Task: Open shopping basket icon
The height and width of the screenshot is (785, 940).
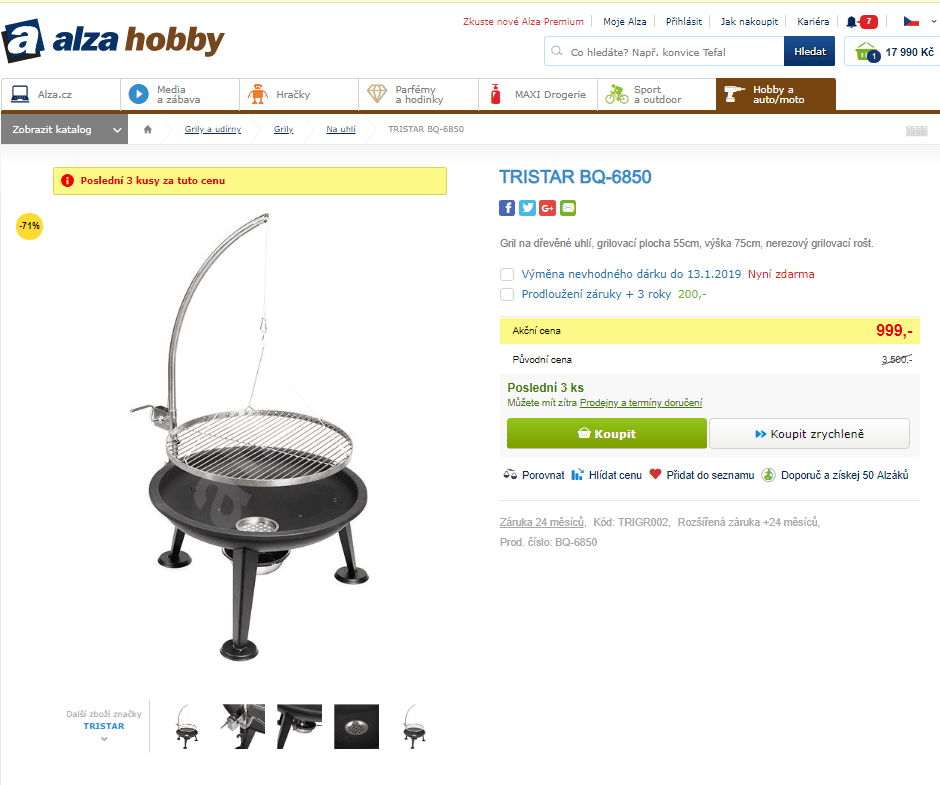Action: [x=866, y=52]
